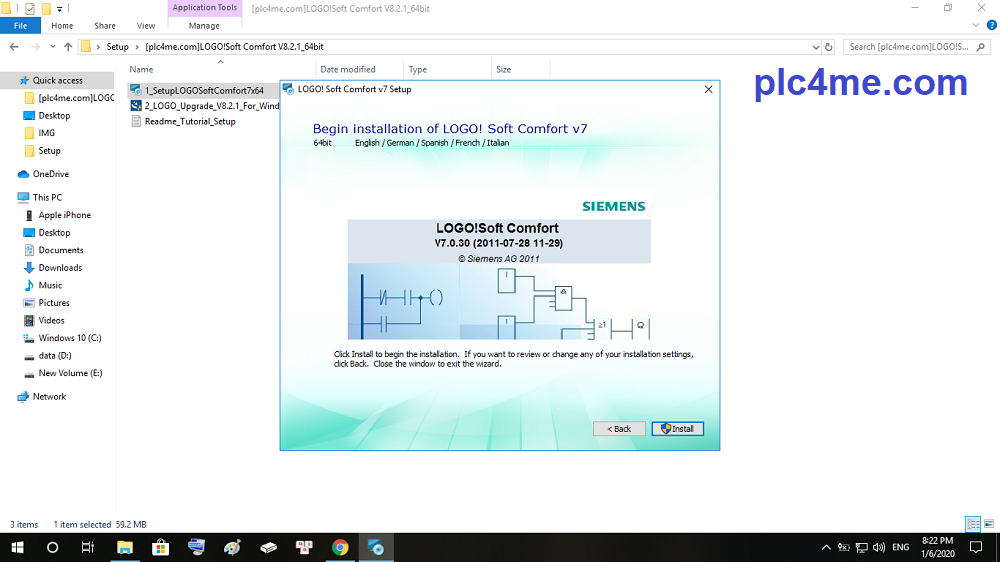
Task: Open Apple iPhone under This PC
Action: tap(64, 215)
